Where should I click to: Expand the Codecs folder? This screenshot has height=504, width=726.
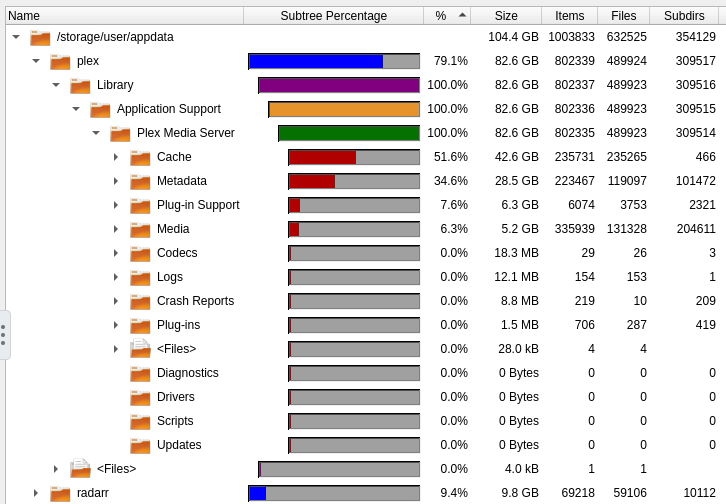[x=116, y=253]
